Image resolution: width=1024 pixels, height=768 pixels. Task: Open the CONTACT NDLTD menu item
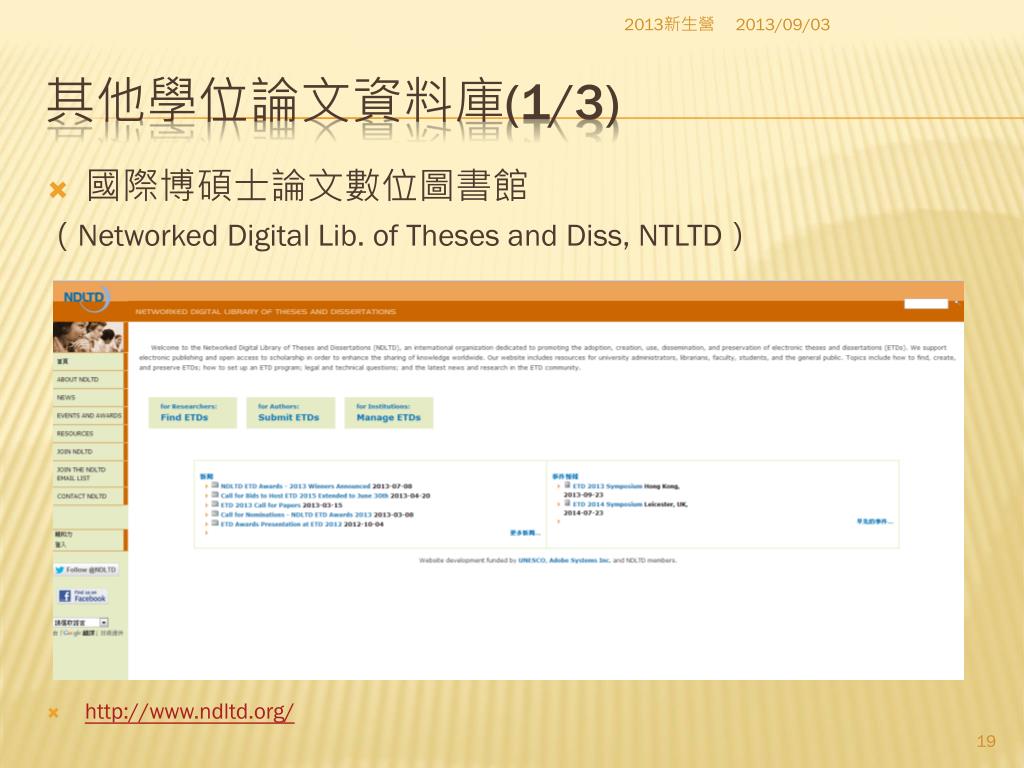pos(88,496)
